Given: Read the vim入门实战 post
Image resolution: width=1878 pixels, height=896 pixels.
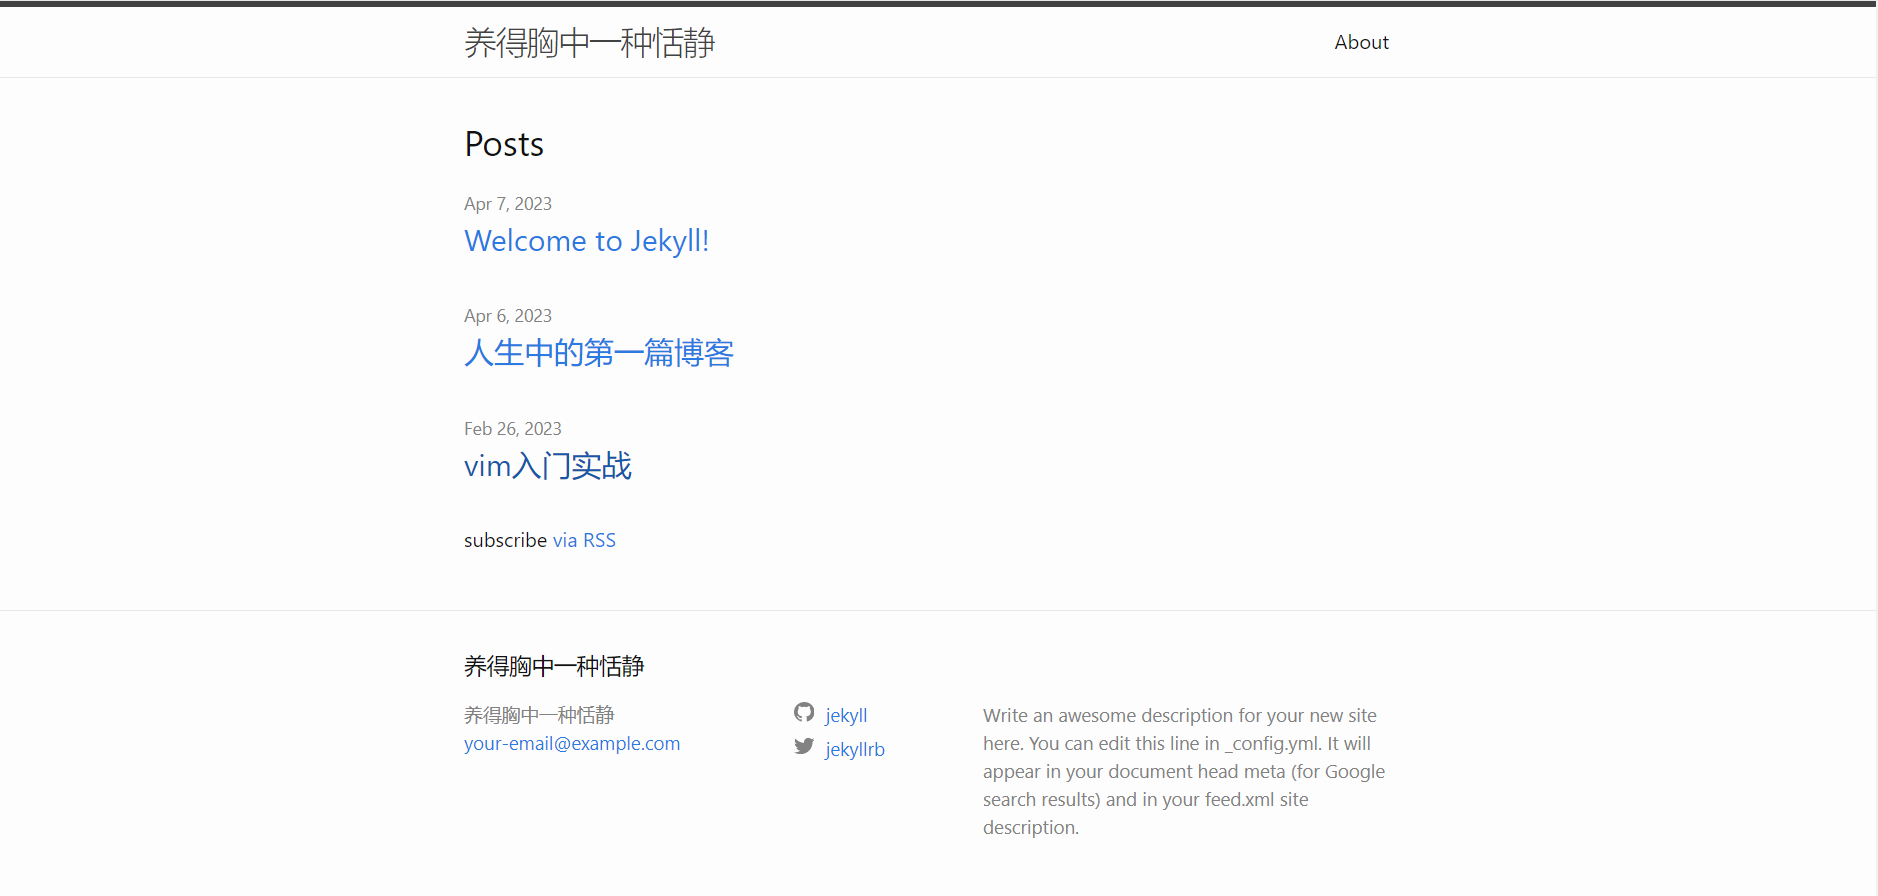Looking at the screenshot, I should tap(547, 466).
